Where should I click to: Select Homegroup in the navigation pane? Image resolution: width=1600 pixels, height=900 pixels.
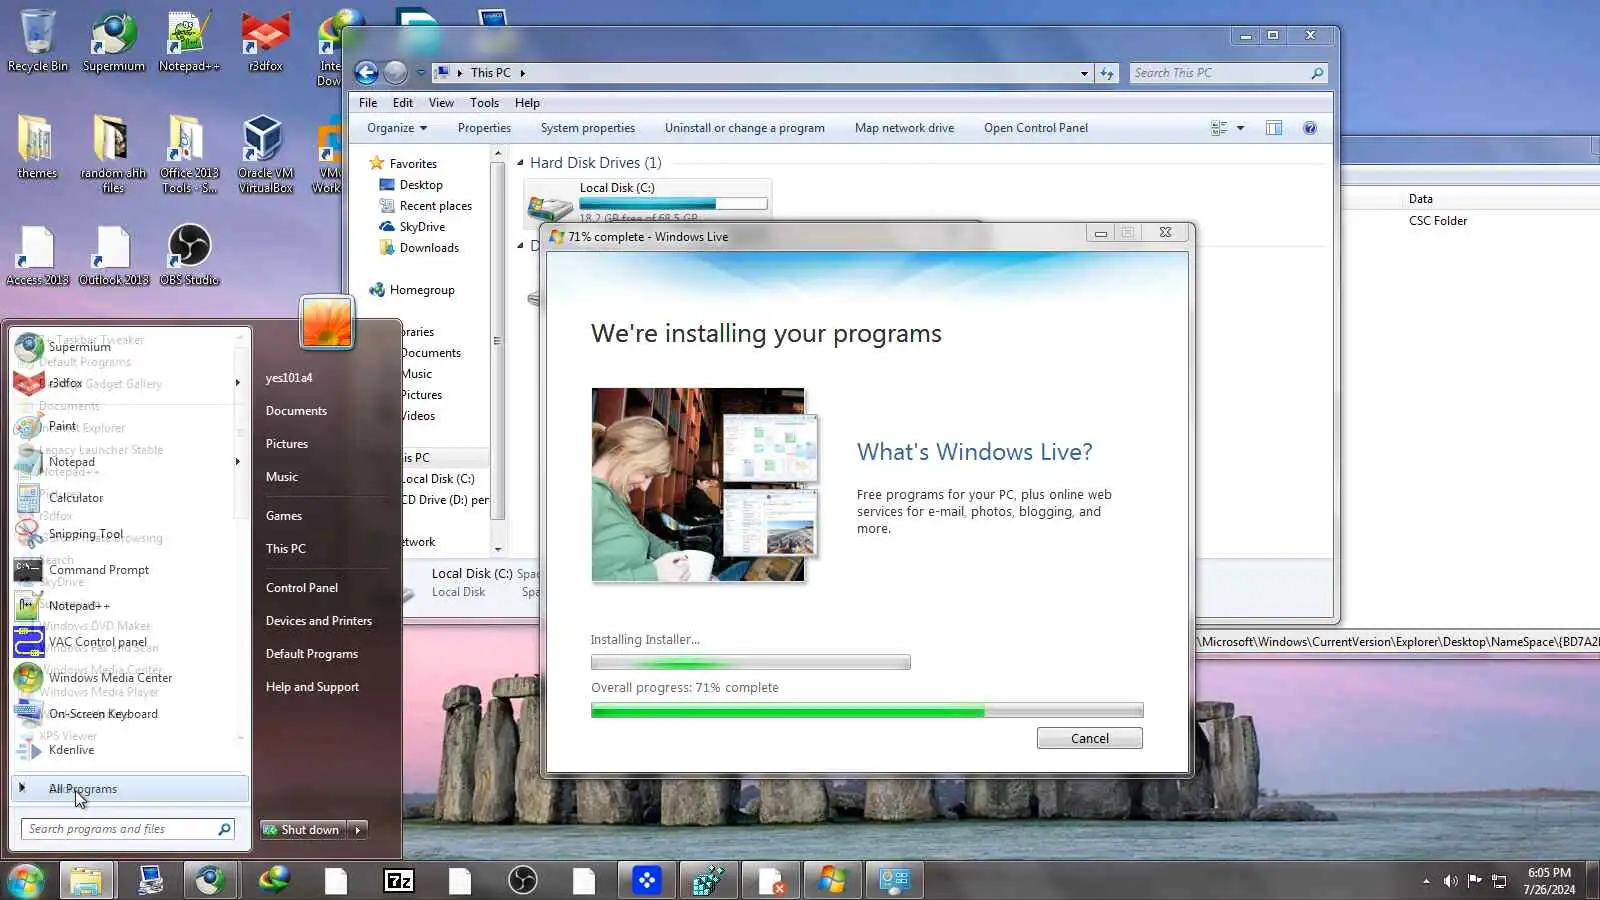pyautogui.click(x=412, y=290)
